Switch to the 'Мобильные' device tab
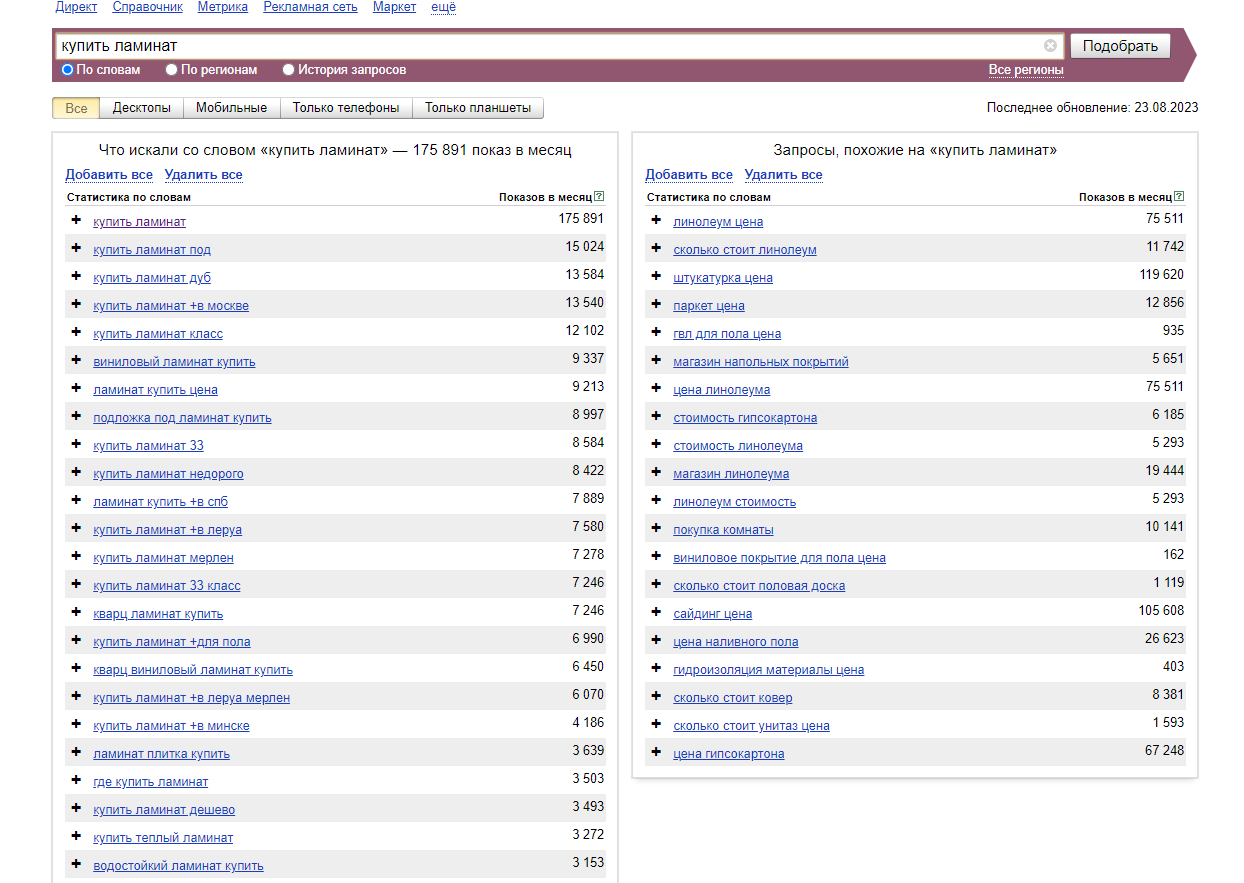The image size is (1244, 883). 231,108
